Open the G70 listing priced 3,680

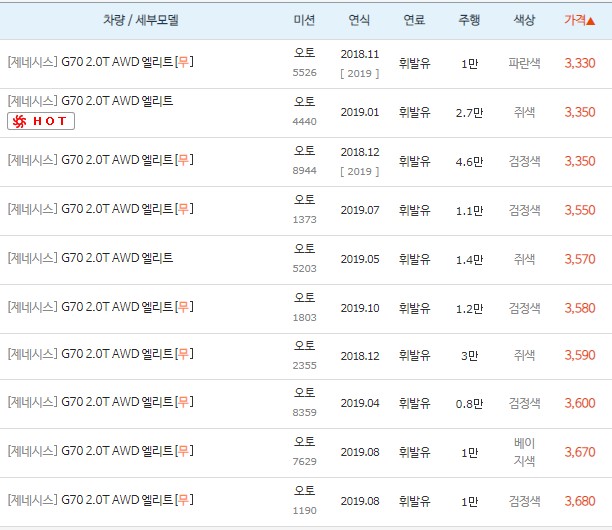100,500
